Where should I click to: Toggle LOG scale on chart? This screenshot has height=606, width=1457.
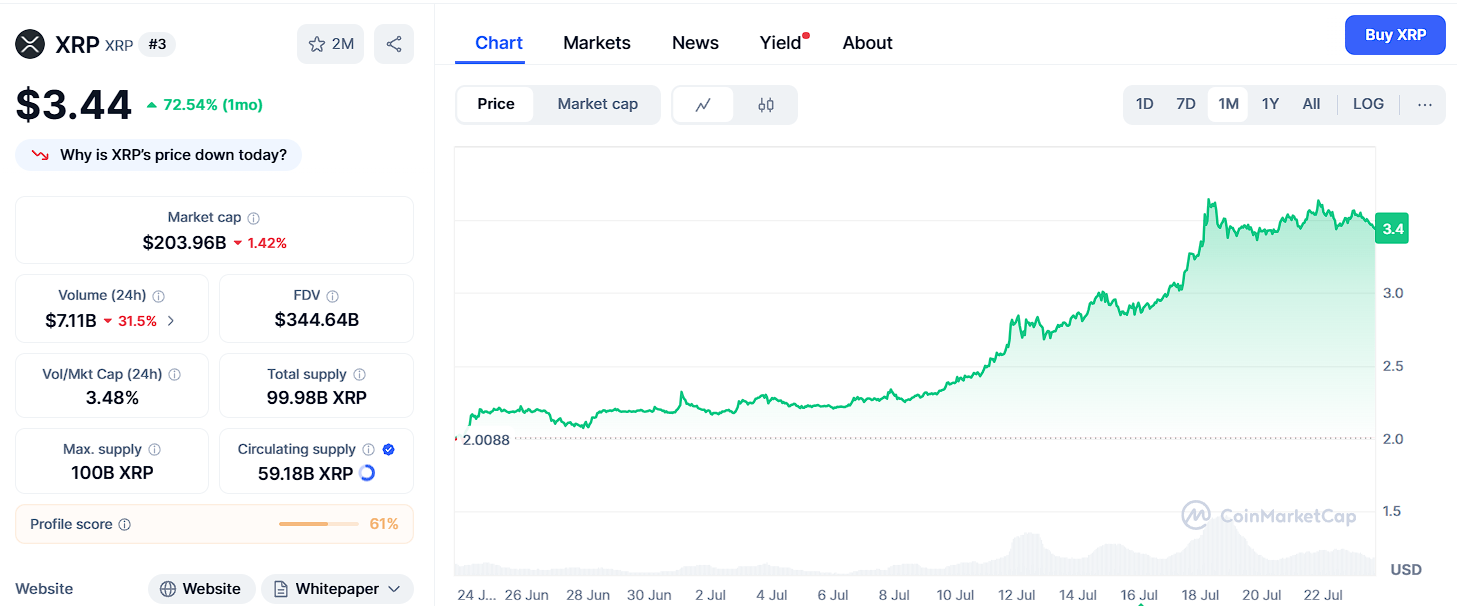(x=1368, y=104)
